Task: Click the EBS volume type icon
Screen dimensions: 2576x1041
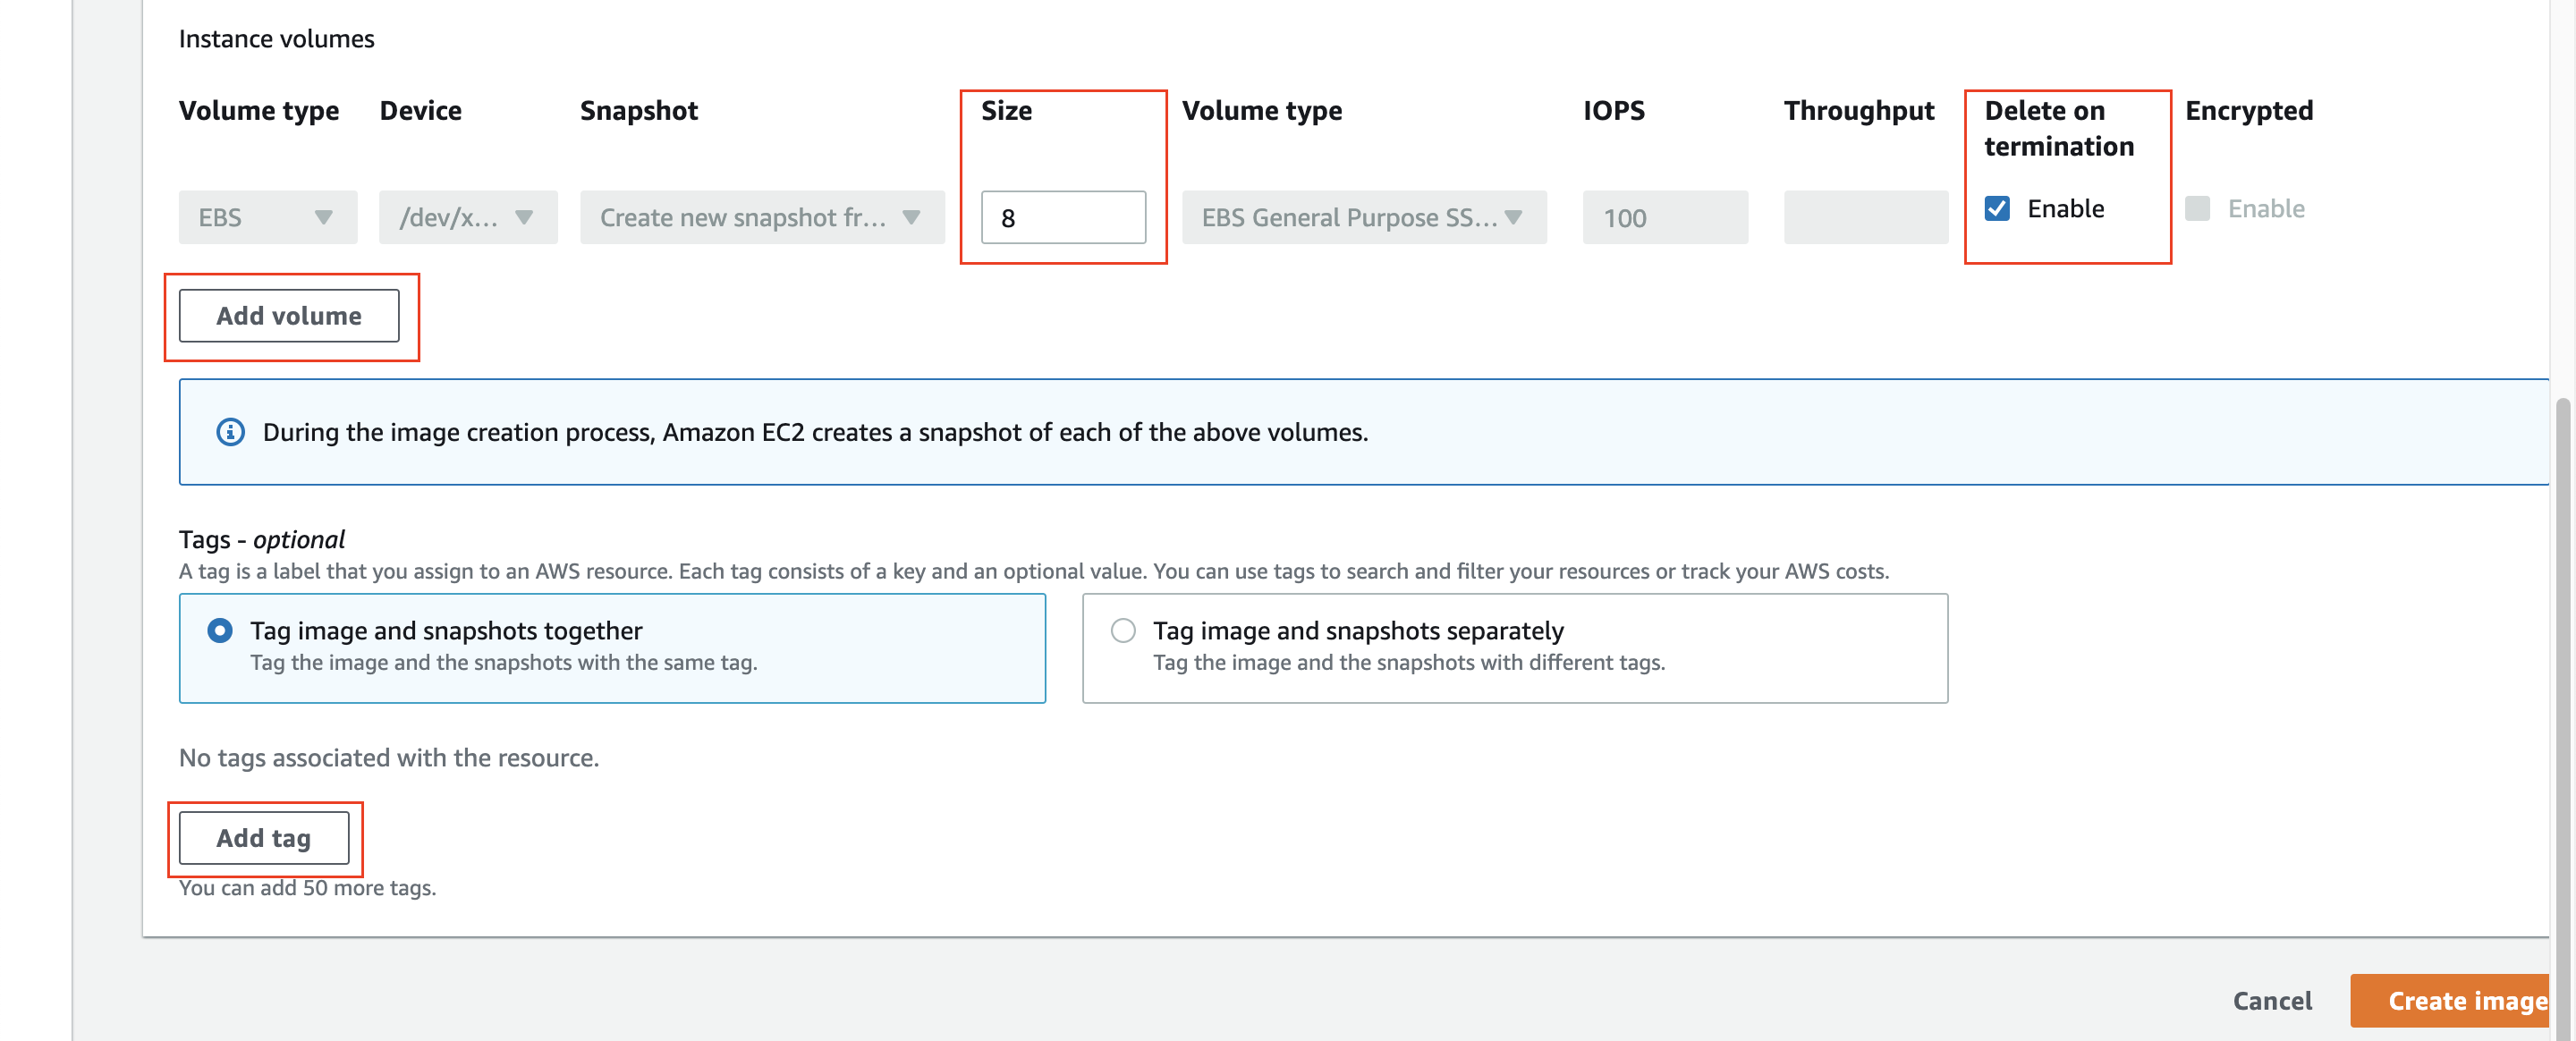Action: click(x=322, y=214)
